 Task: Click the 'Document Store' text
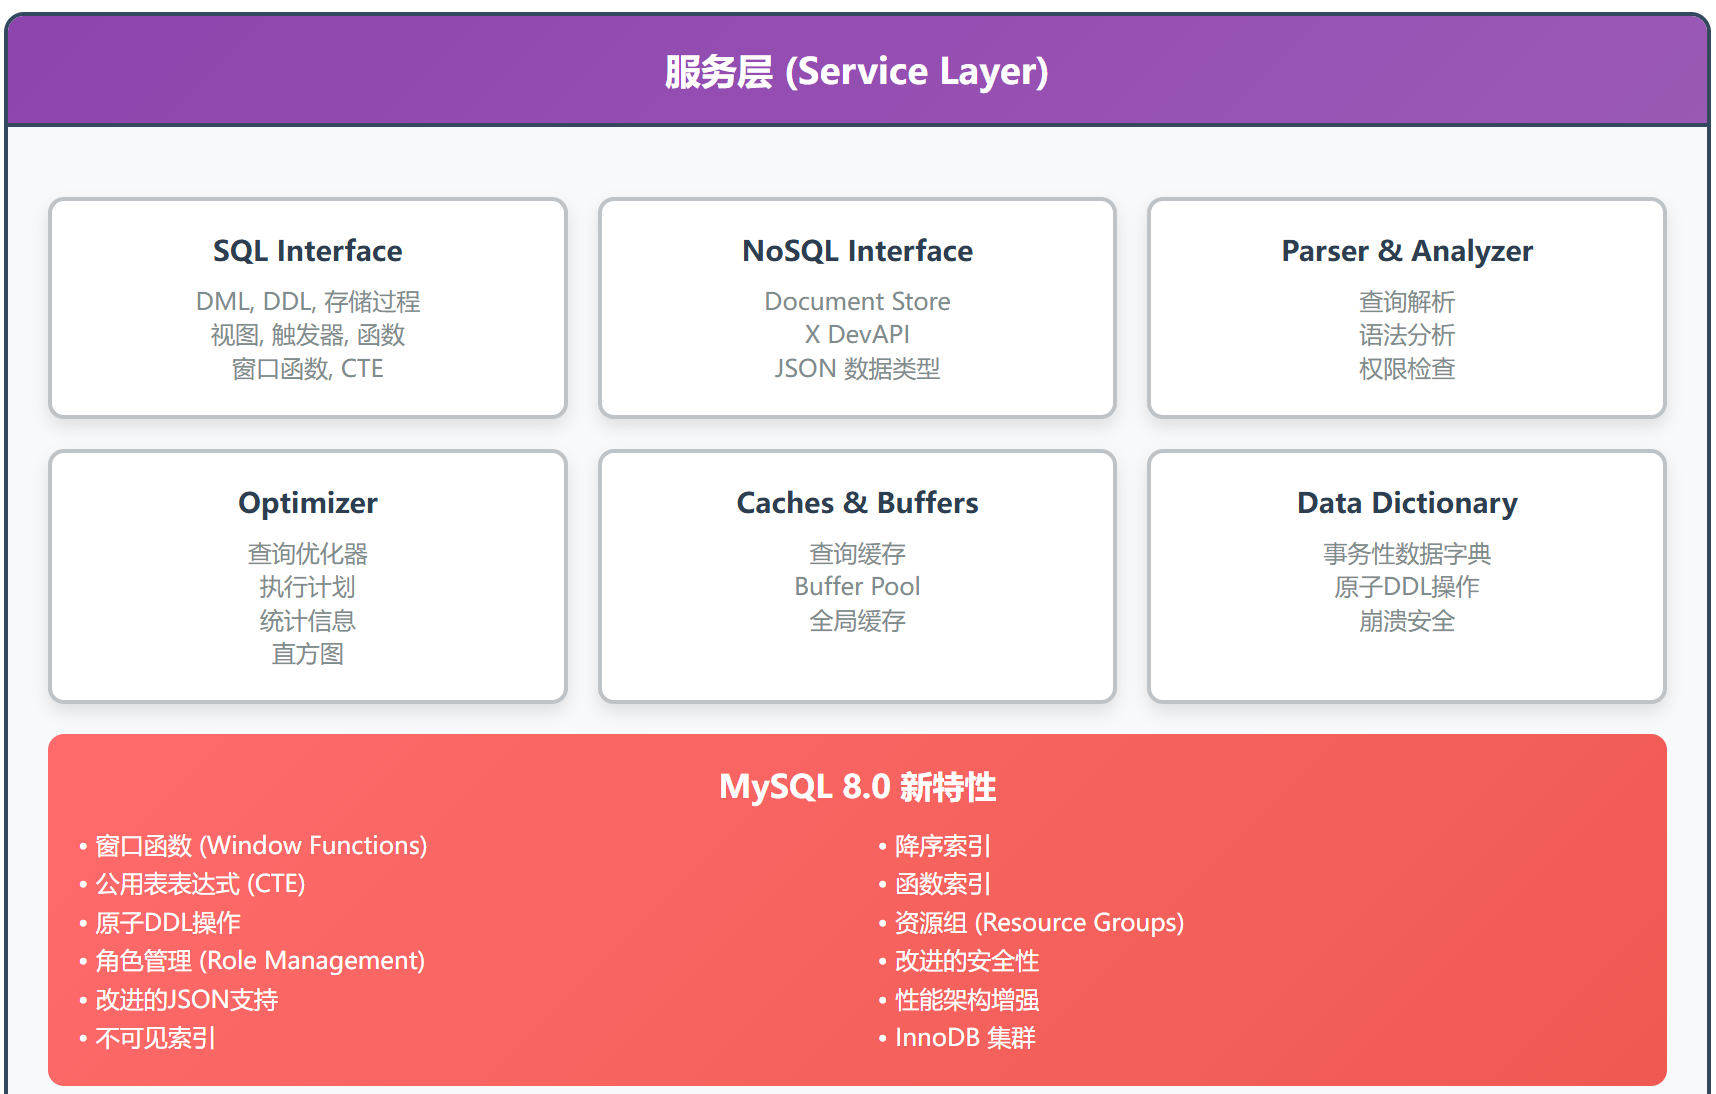tap(857, 302)
